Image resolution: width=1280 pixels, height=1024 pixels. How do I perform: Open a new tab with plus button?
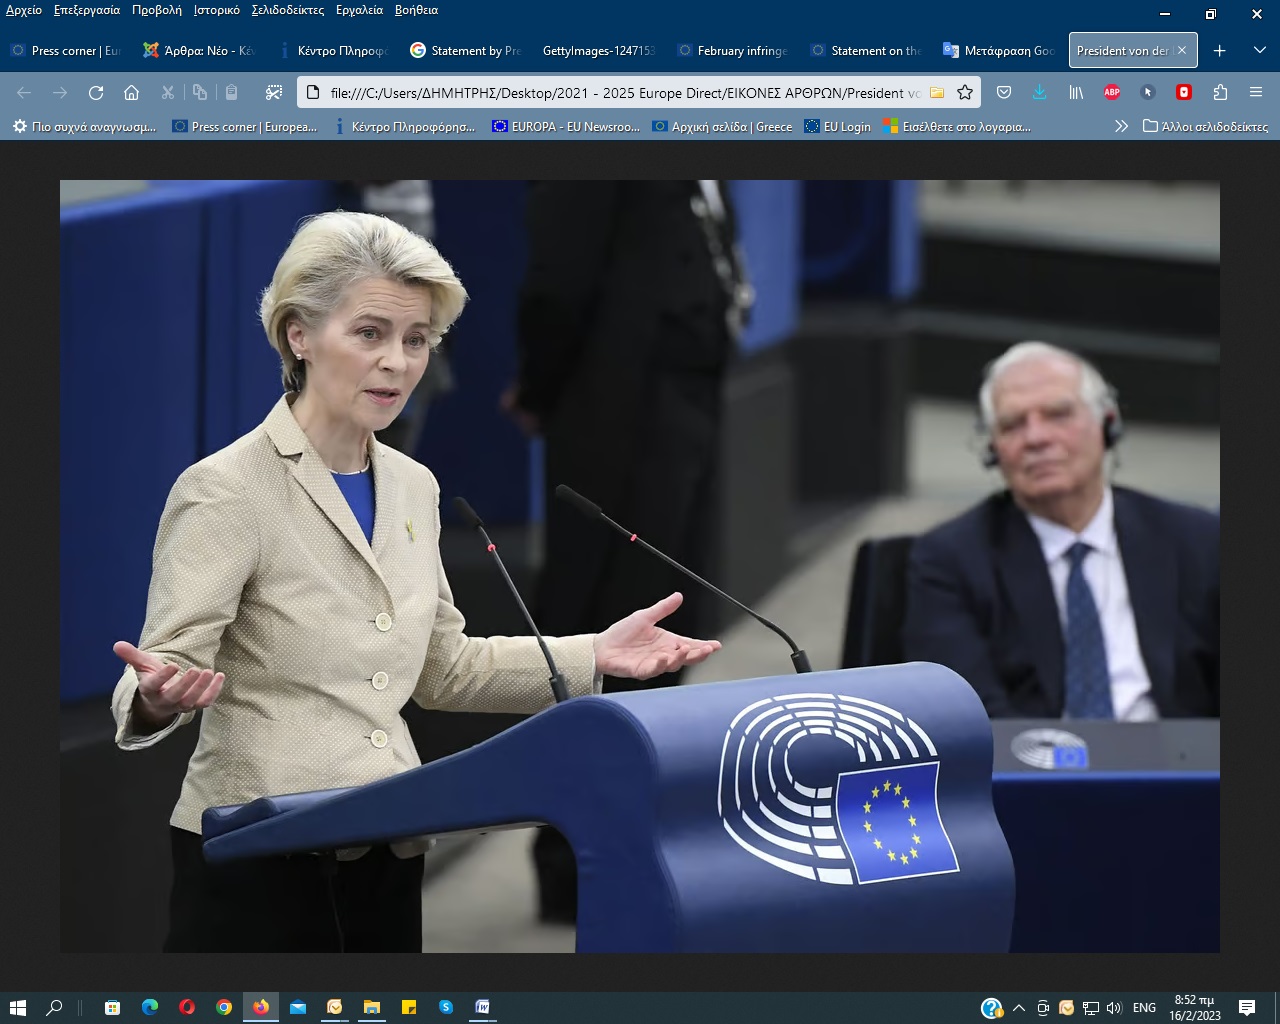click(x=1219, y=51)
